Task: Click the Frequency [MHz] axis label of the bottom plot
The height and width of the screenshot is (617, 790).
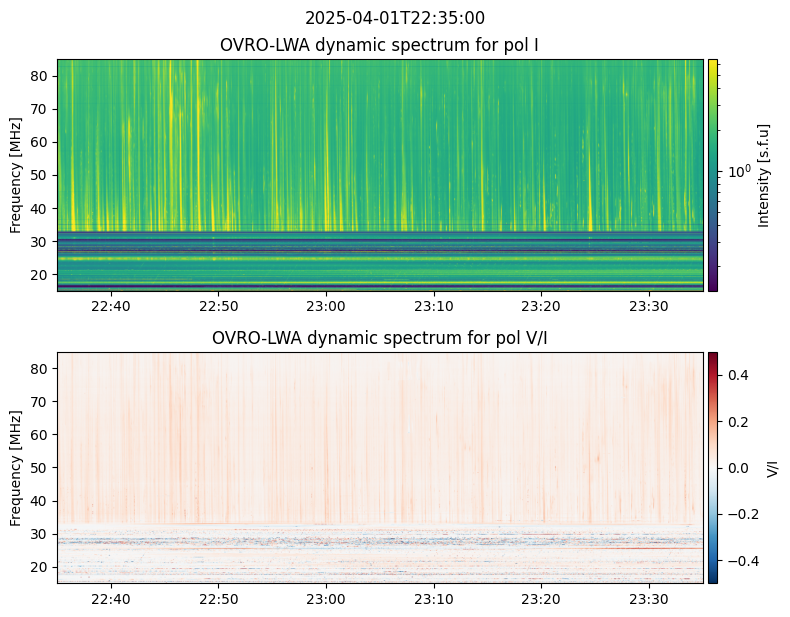Action: [x=16, y=468]
